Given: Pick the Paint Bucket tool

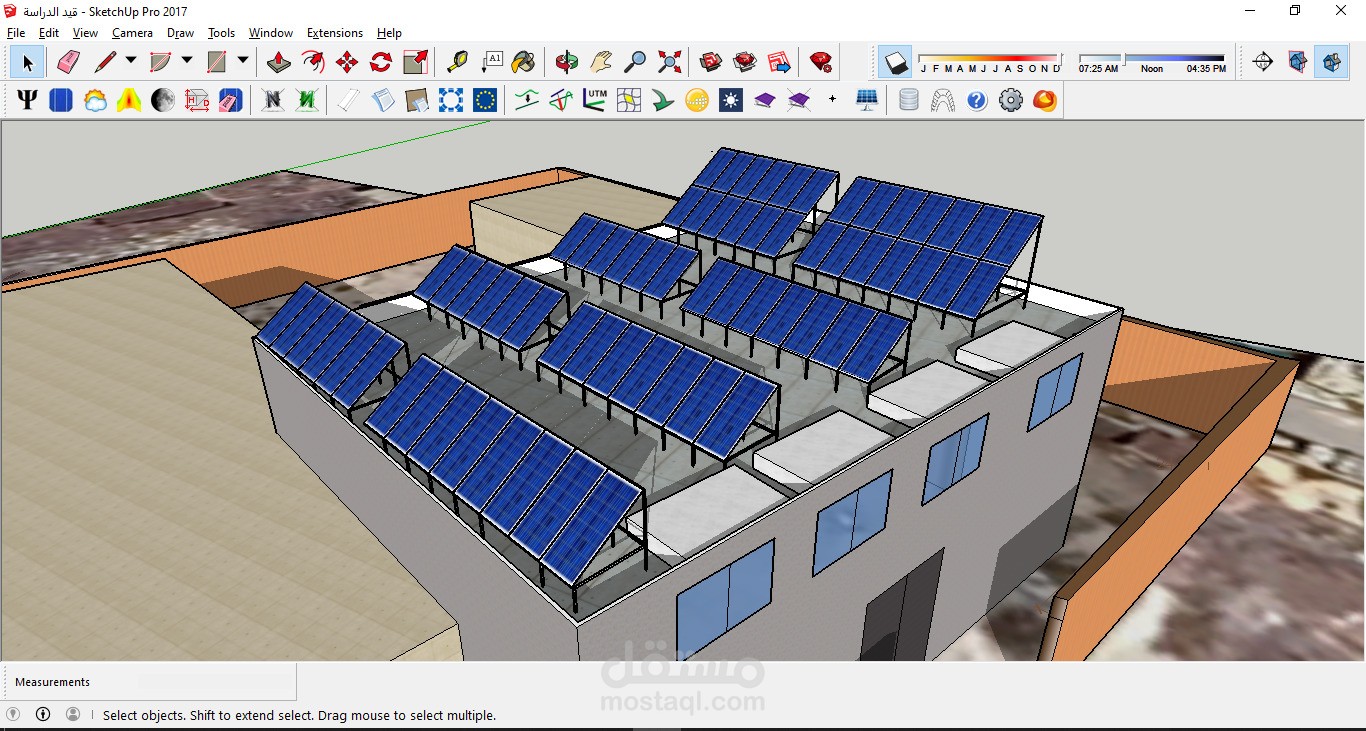Looking at the screenshot, I should click(x=523, y=62).
